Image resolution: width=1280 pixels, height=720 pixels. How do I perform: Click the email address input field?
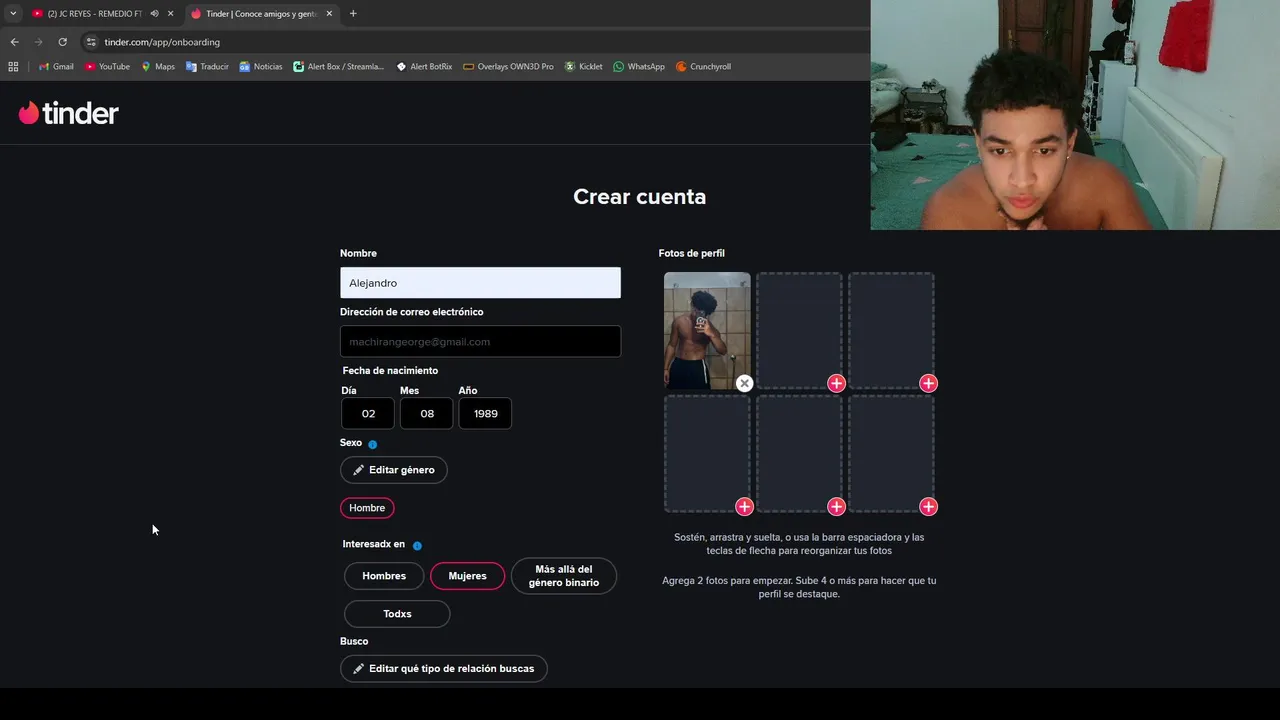click(x=480, y=341)
